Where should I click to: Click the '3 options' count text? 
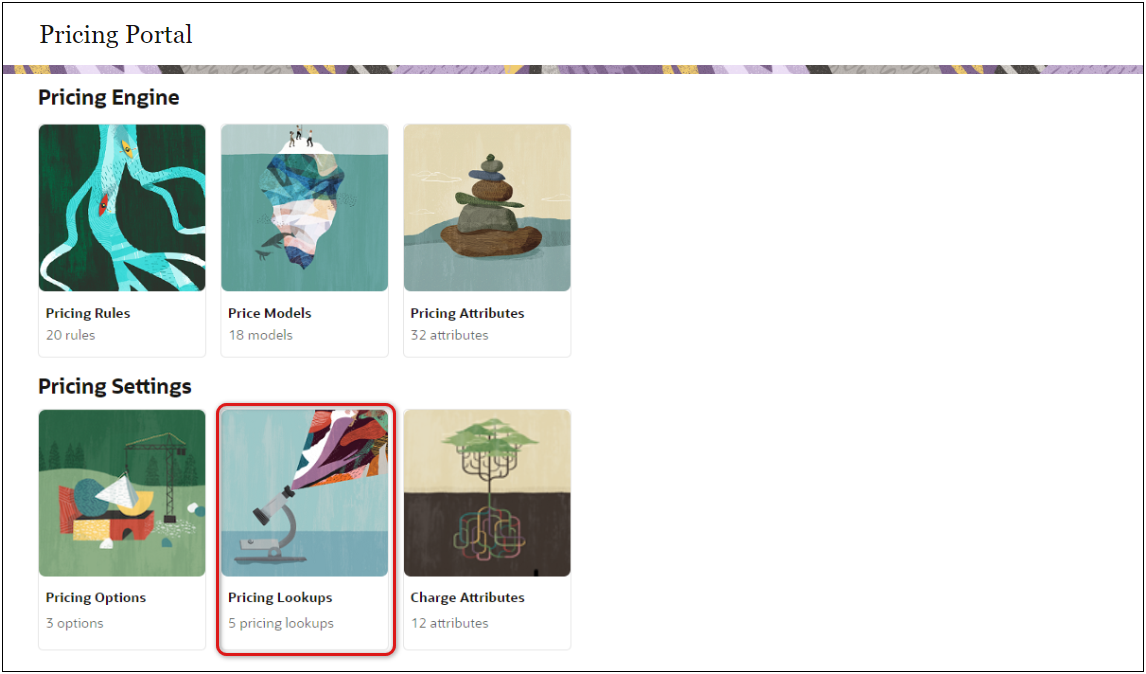pyautogui.click(x=74, y=624)
